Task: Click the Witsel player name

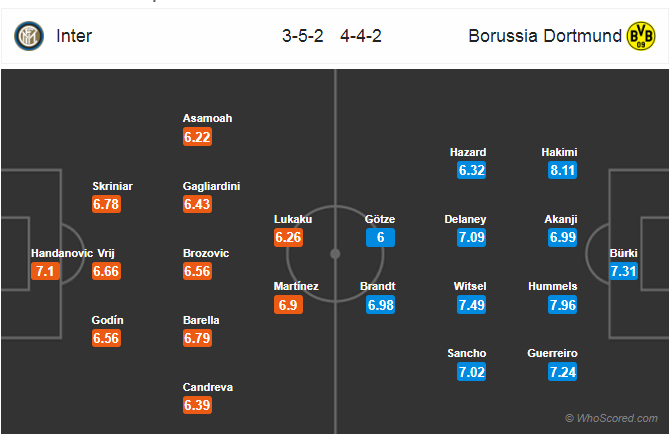Action: coord(470,286)
